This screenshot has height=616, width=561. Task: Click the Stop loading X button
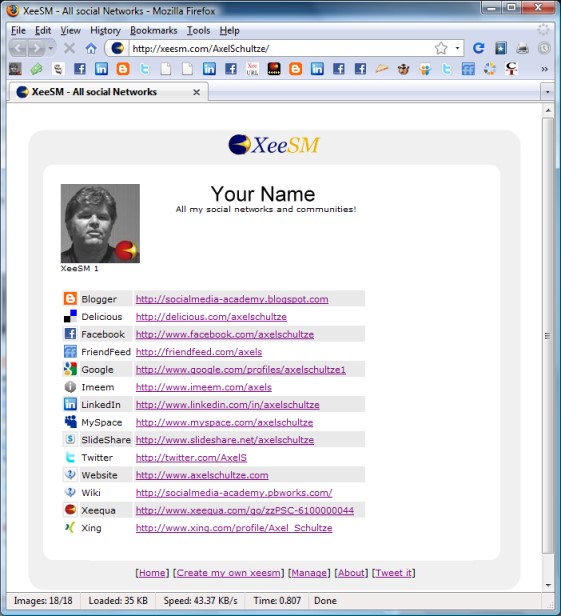(x=69, y=48)
